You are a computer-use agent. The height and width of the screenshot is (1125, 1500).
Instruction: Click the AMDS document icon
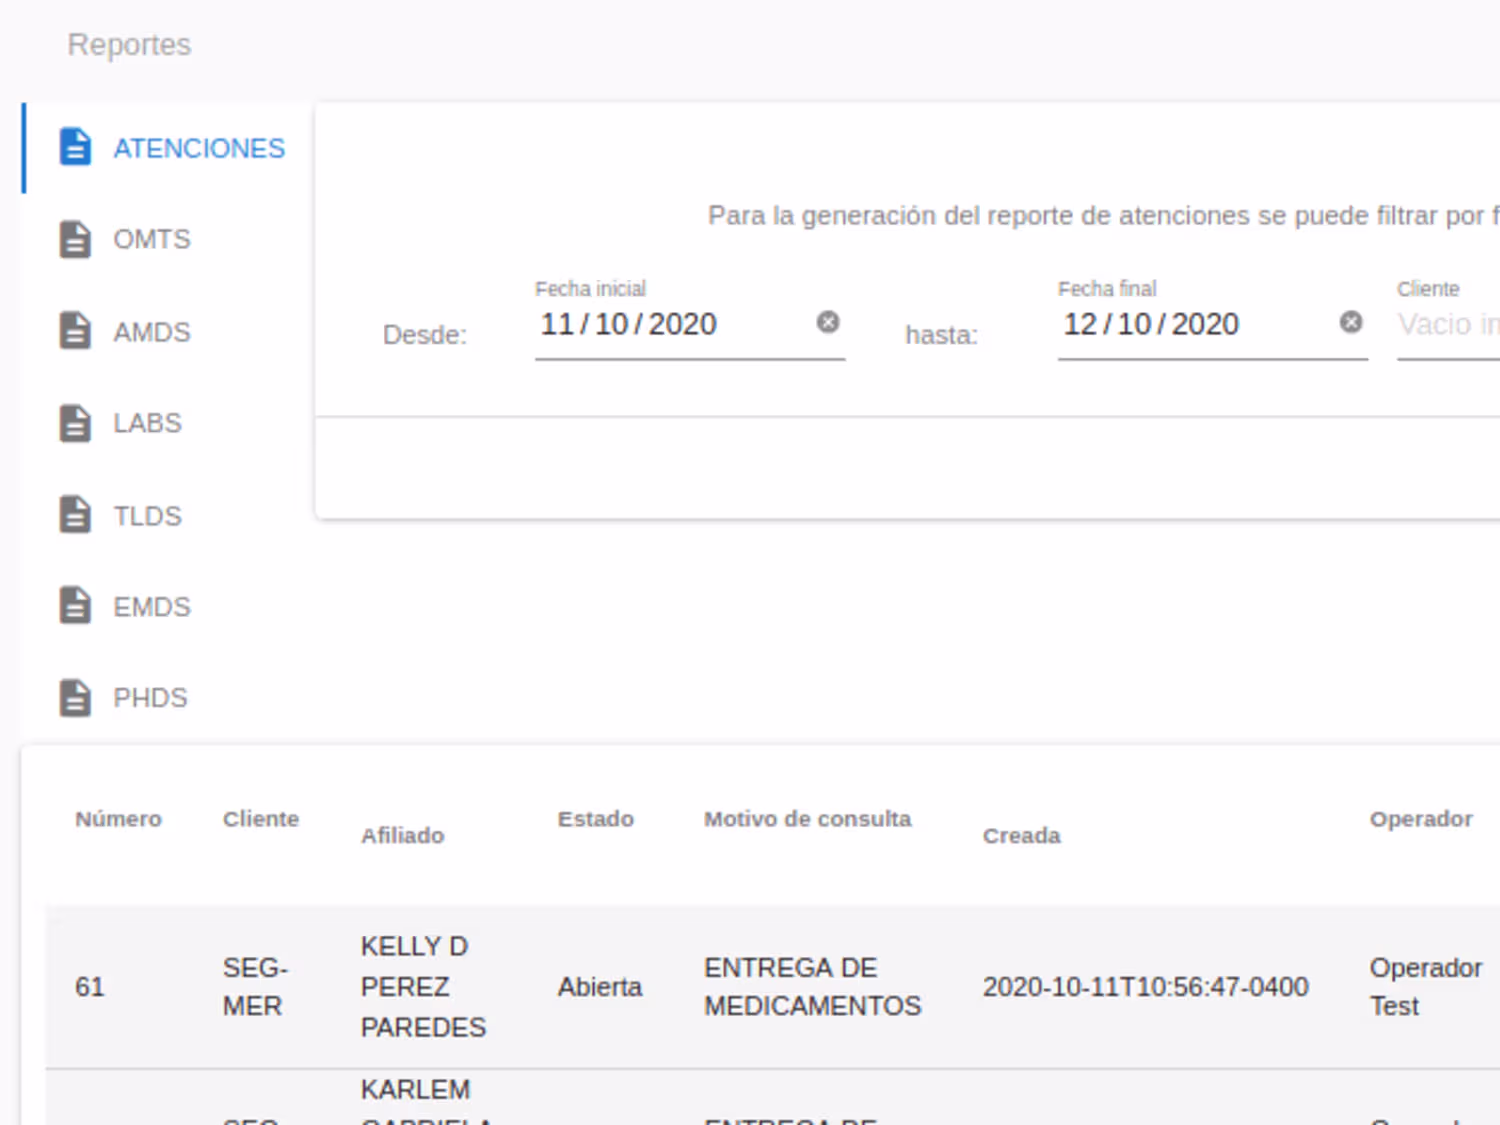pyautogui.click(x=75, y=331)
